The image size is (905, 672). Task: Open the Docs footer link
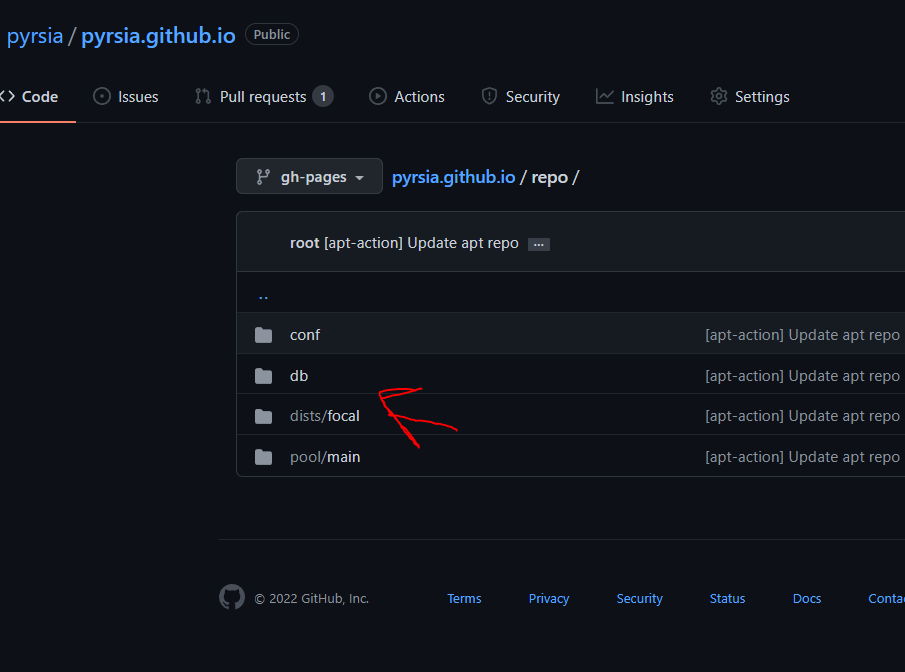[807, 599]
